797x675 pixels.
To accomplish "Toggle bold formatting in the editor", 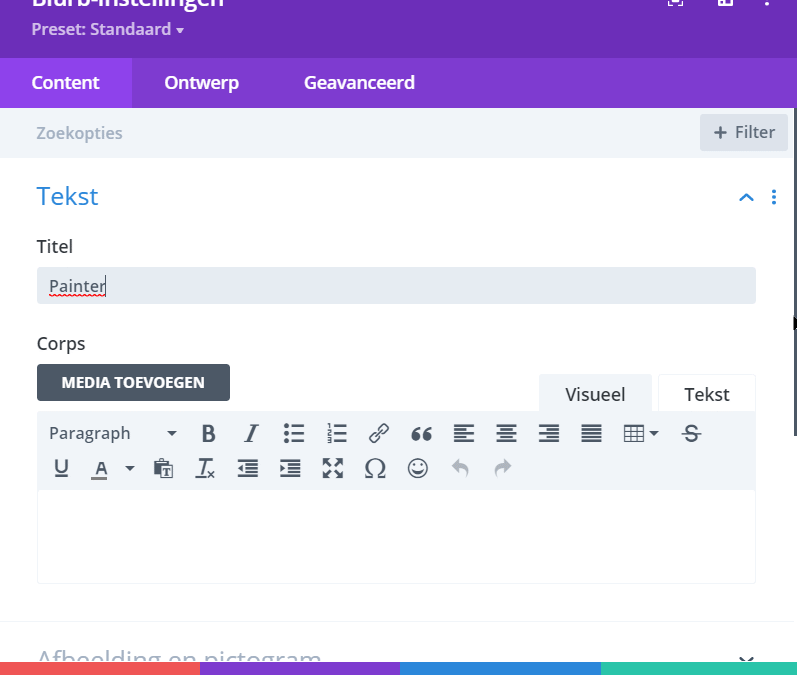I will coord(208,433).
